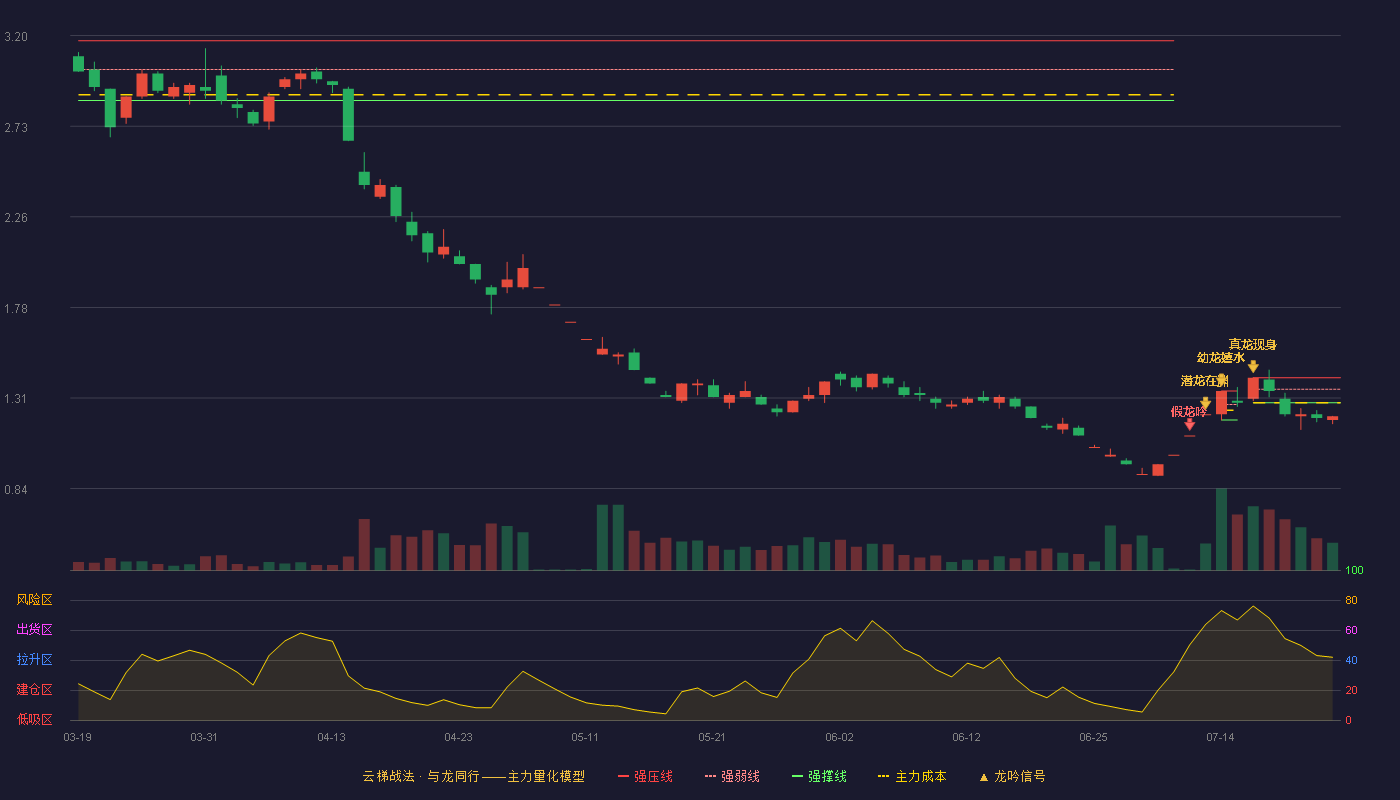The width and height of the screenshot is (1400, 800).
Task: Click the 03-31 date label
Action: pos(204,737)
